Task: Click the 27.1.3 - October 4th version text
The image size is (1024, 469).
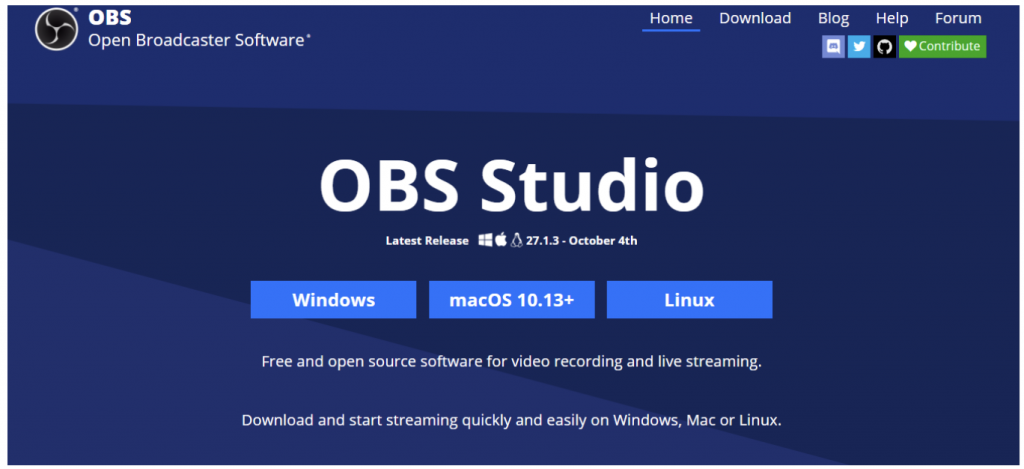Action: point(581,240)
